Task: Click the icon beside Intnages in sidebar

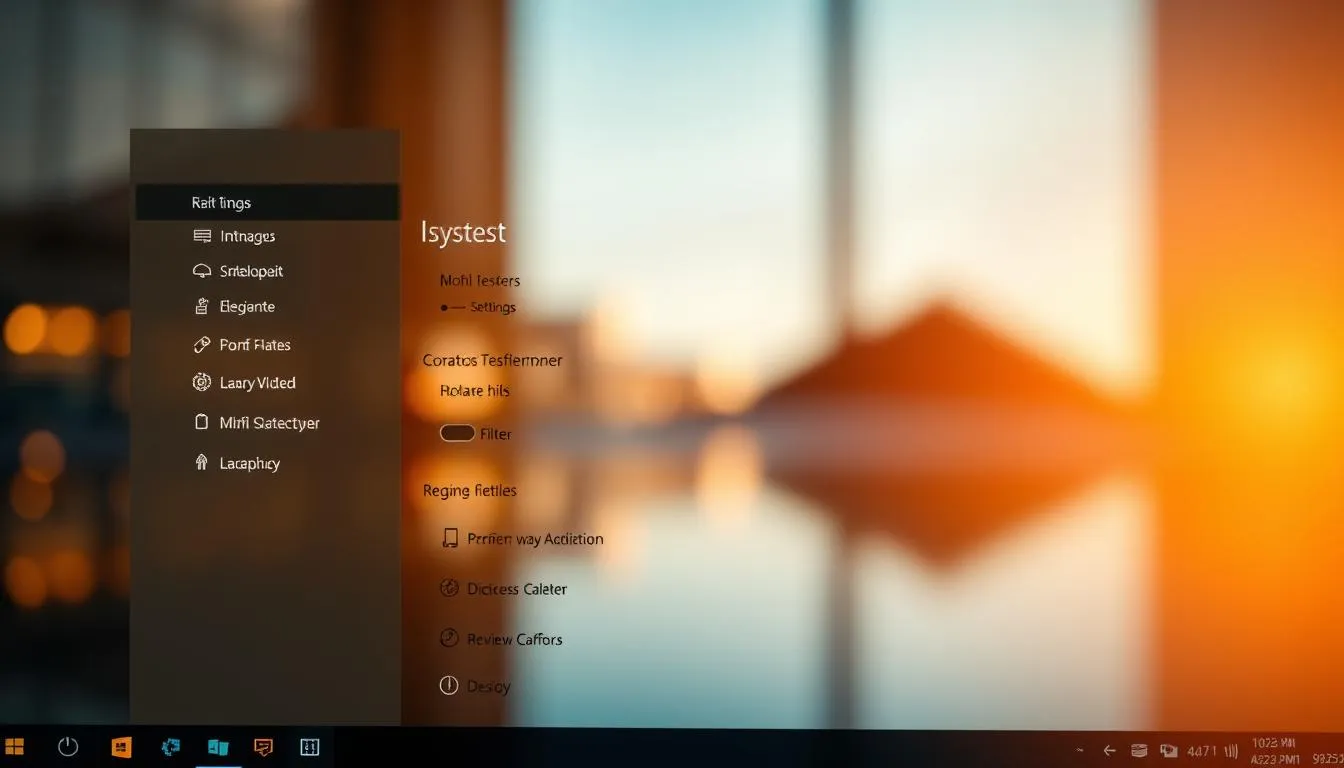Action: (x=202, y=237)
